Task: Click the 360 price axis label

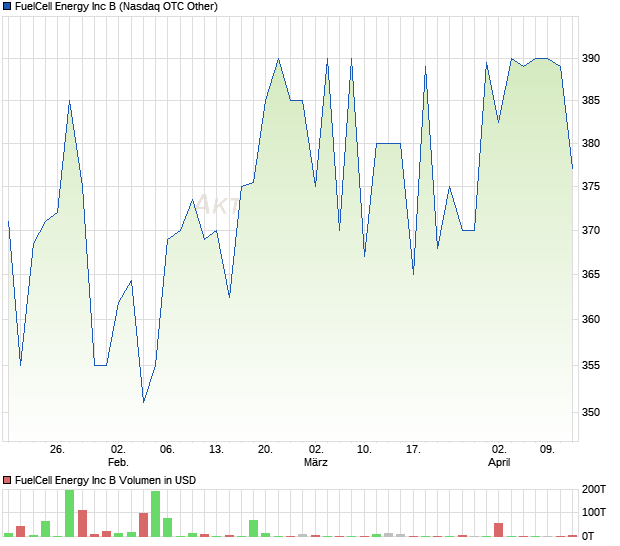Action: coord(590,319)
